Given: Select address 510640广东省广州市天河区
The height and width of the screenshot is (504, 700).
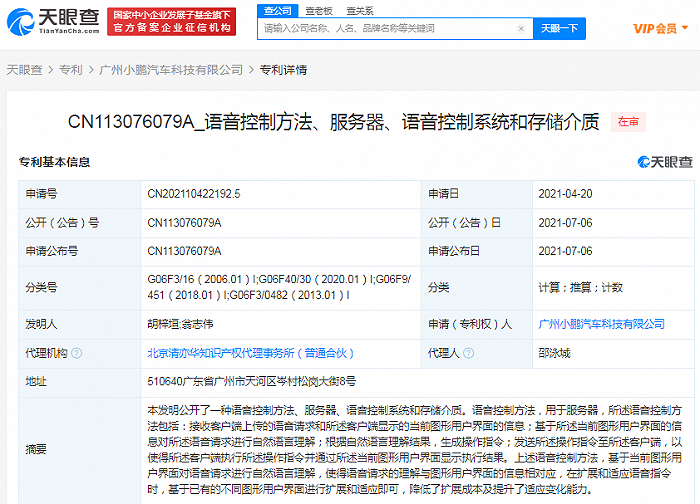Looking at the screenshot, I should [x=251, y=381].
